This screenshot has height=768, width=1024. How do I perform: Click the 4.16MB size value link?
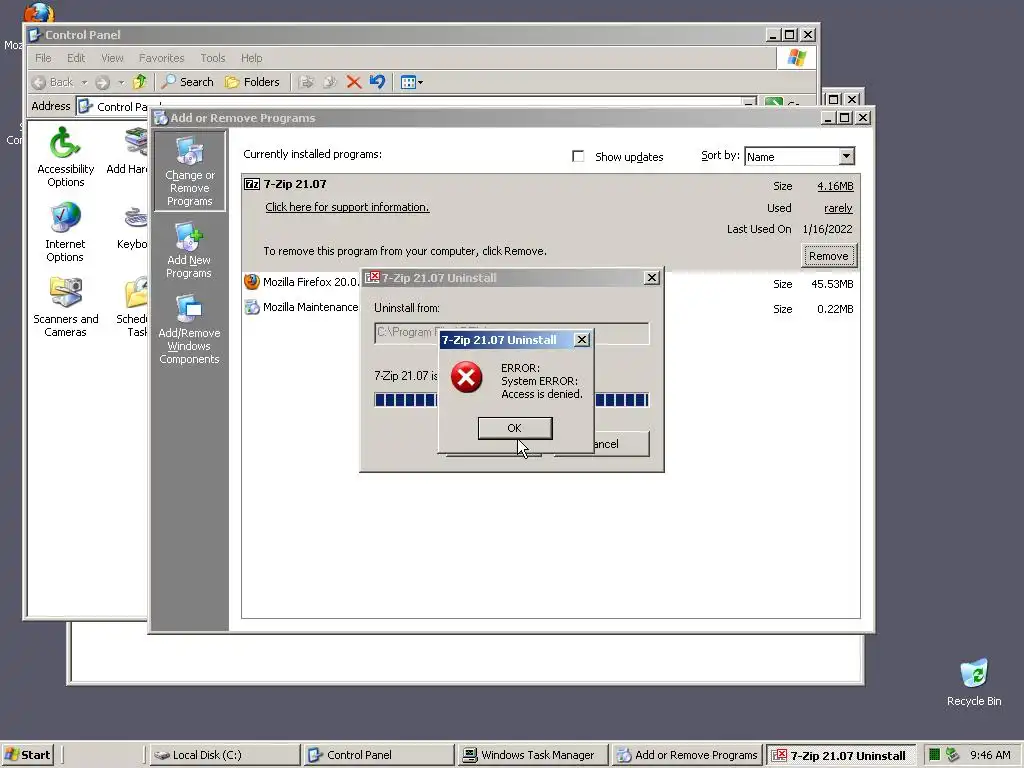pos(835,186)
